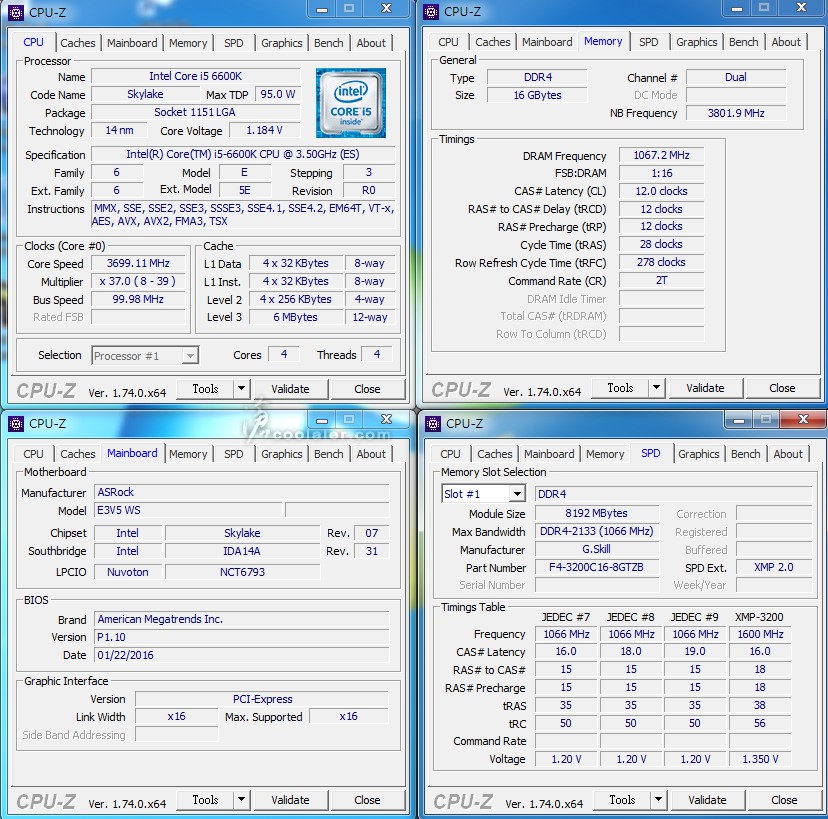Click the memory Size value 16 GBytes

537,95
